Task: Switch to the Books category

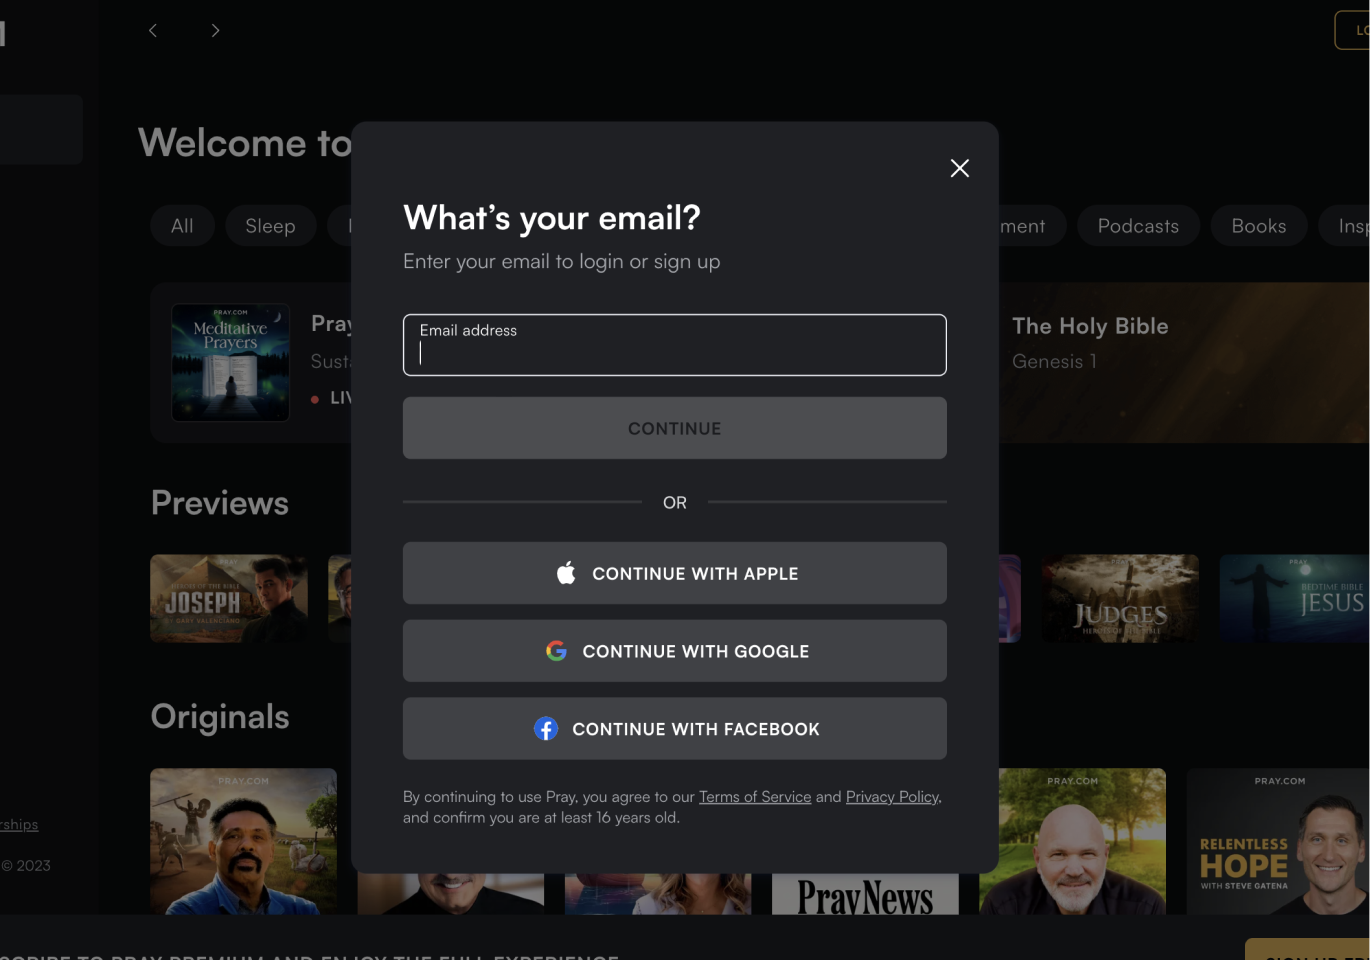Action: pos(1258,226)
